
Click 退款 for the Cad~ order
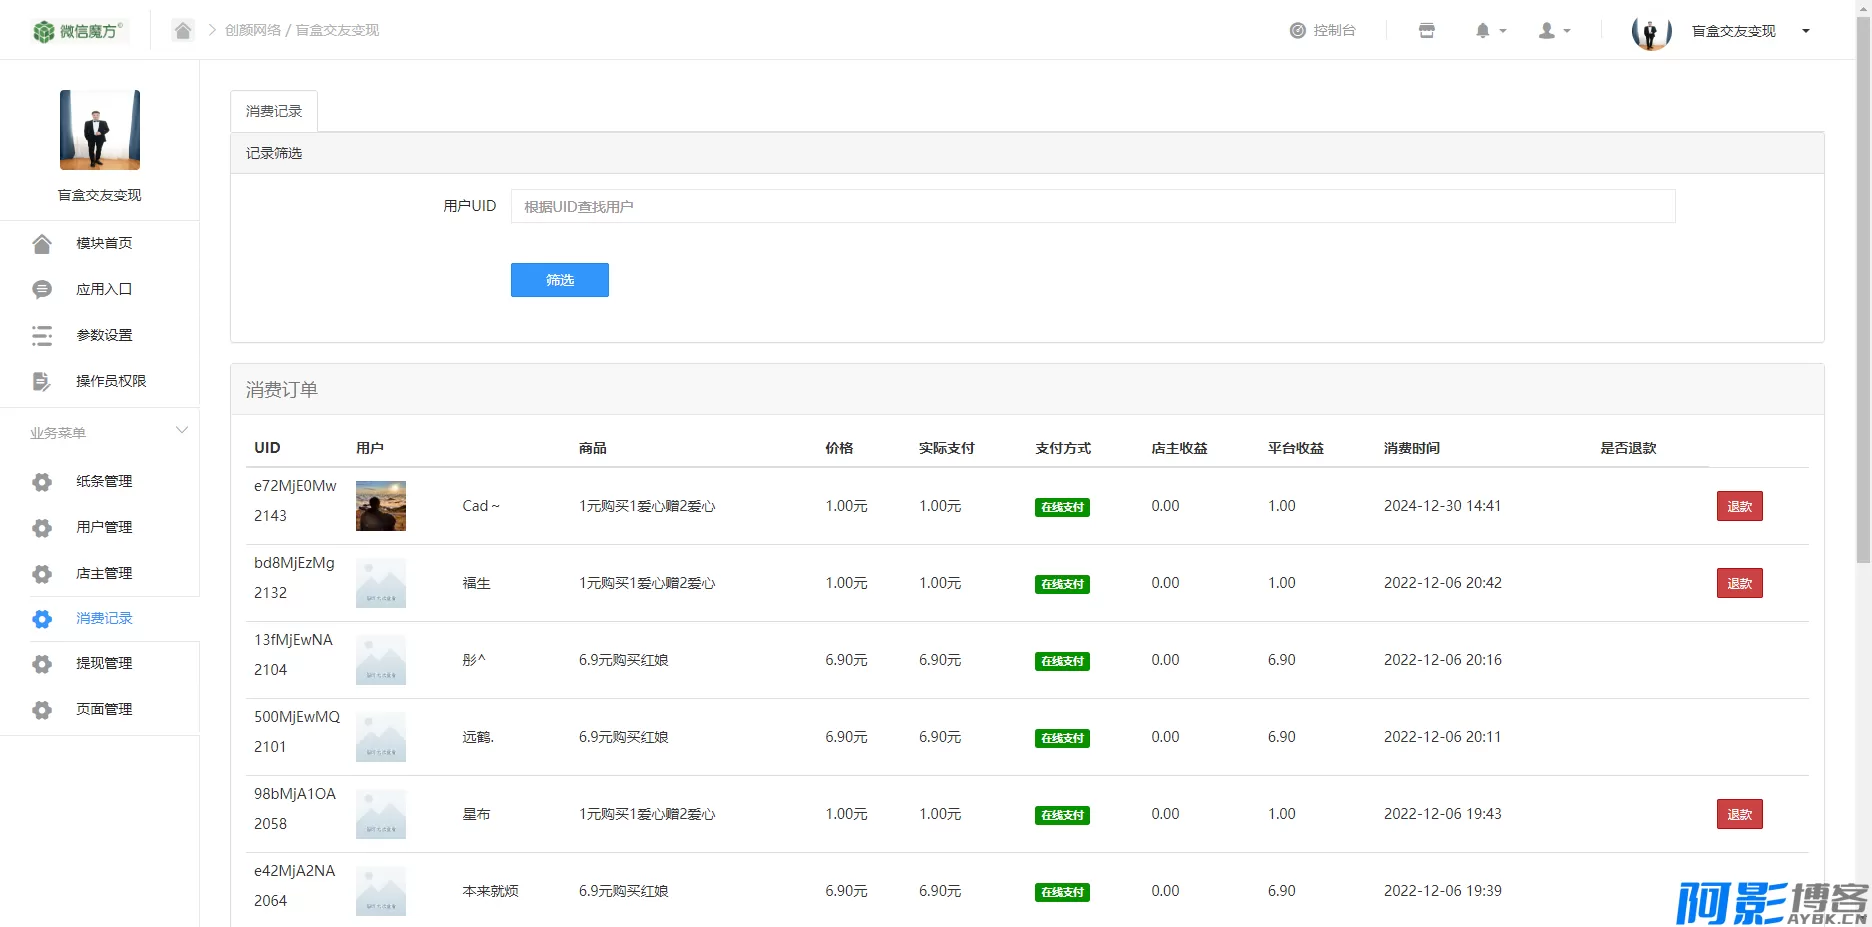click(1739, 506)
